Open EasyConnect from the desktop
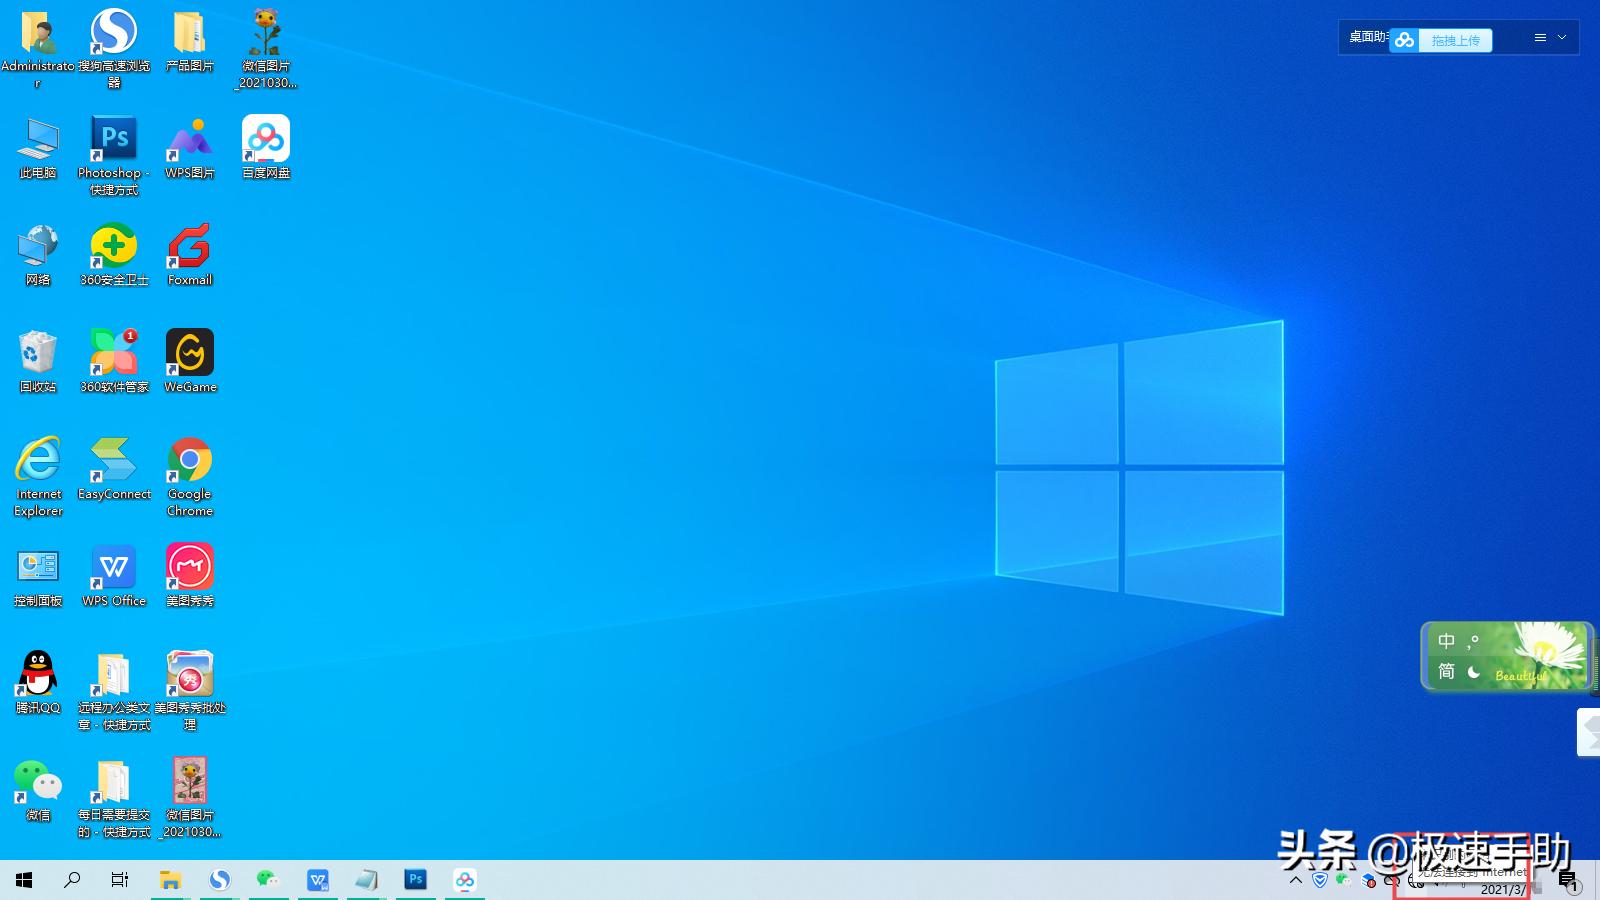1600x900 pixels. coord(114,460)
